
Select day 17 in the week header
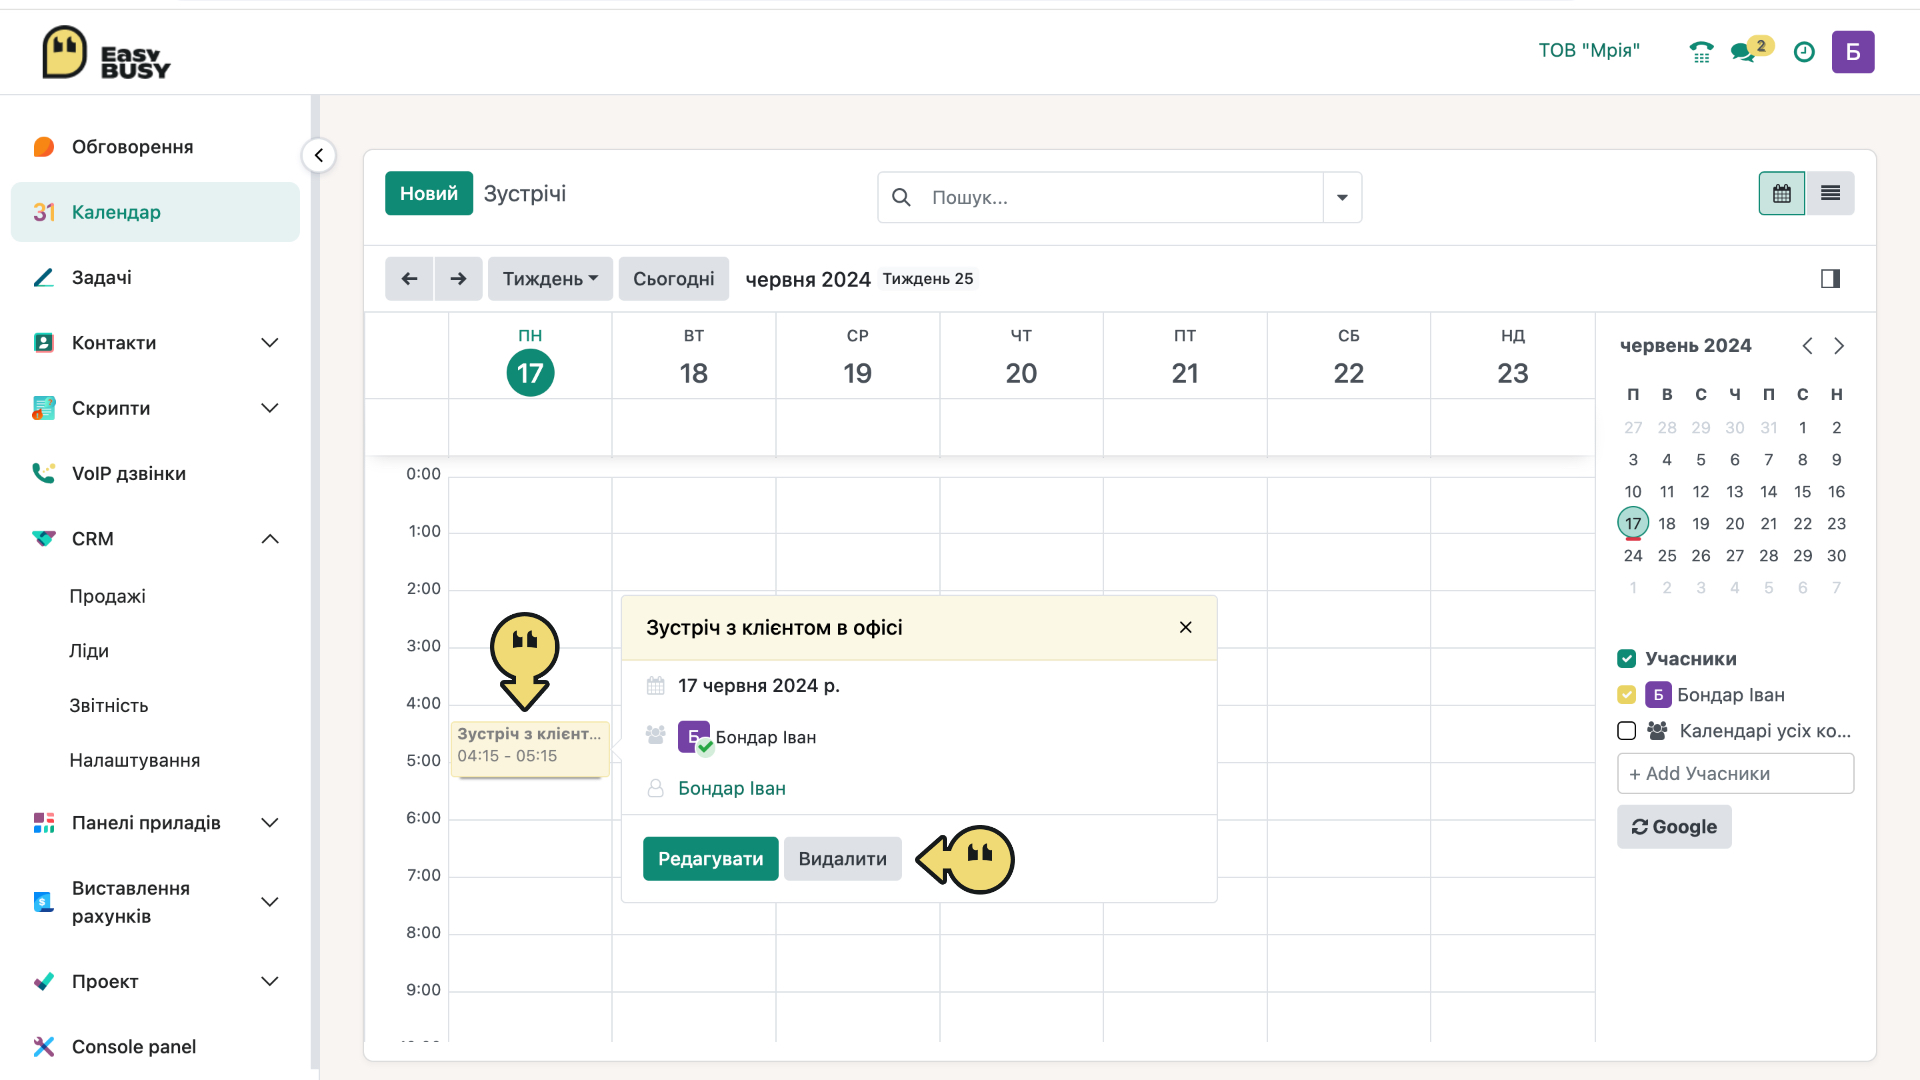pos(530,373)
